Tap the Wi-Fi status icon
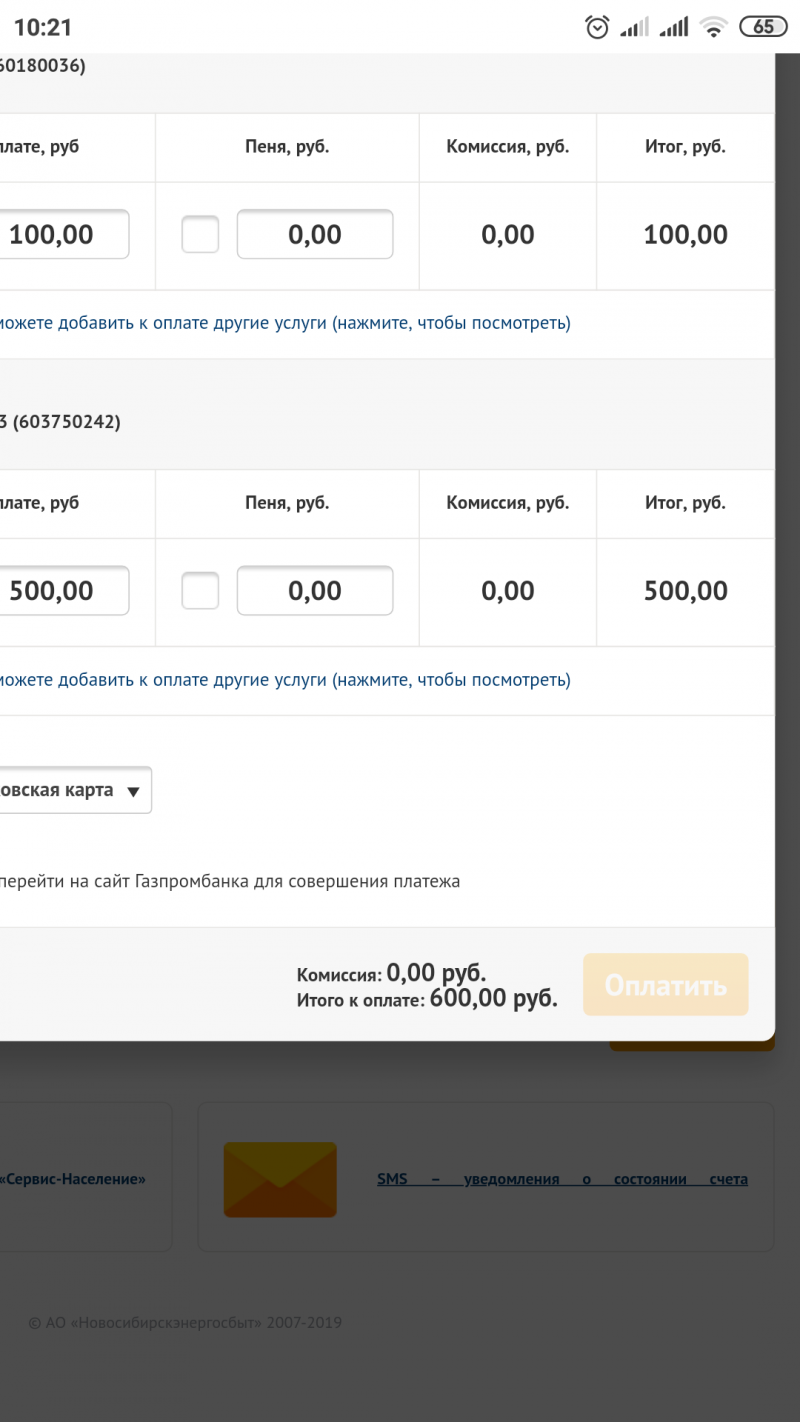 (x=713, y=27)
